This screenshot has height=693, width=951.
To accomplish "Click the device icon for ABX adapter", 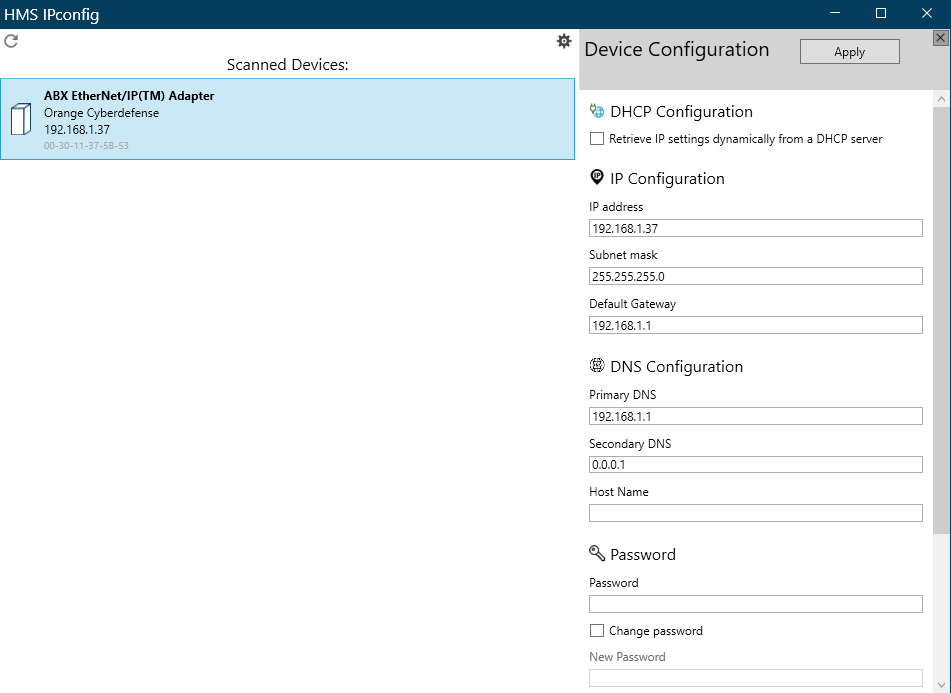I will tap(21, 119).
